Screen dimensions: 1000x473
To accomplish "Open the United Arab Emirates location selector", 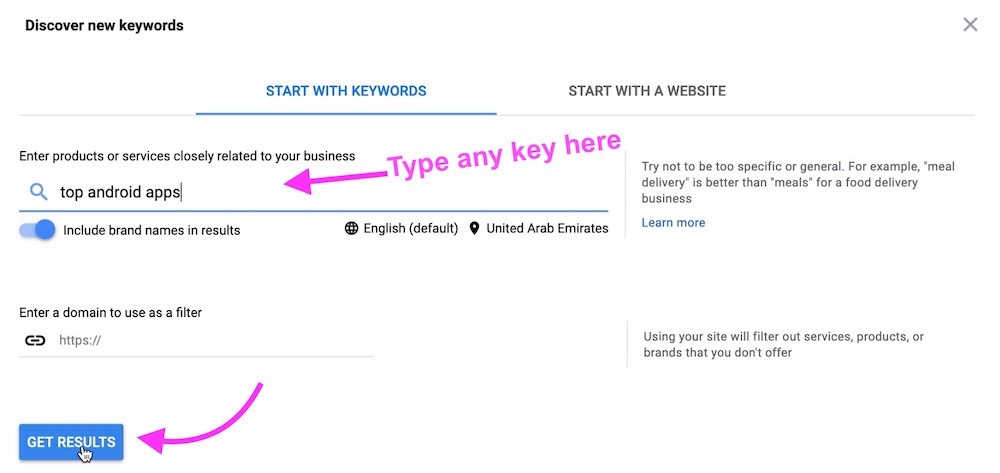I will click(x=547, y=228).
